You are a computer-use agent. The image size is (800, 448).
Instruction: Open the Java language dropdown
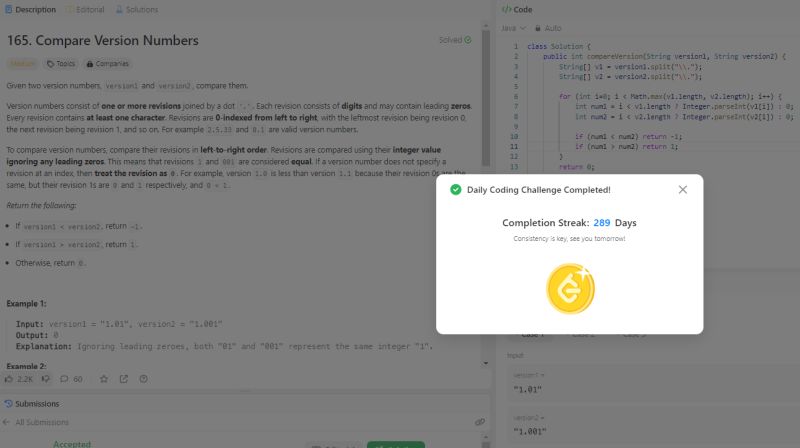513,28
